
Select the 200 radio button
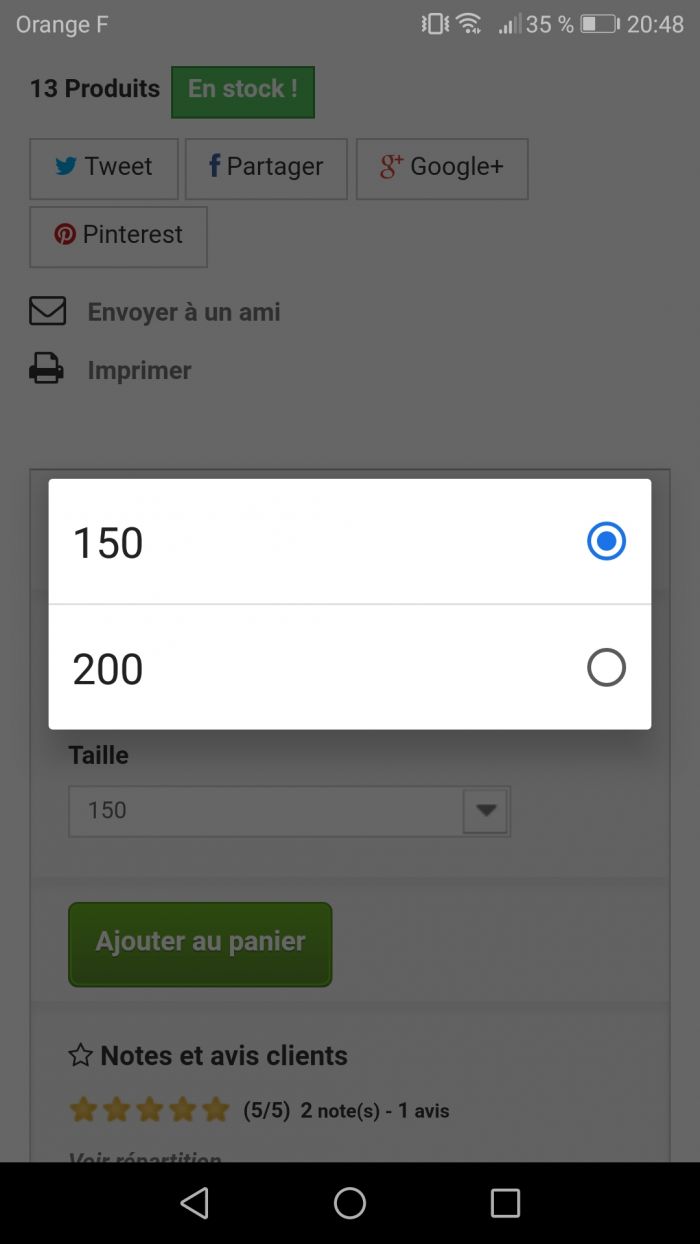pos(606,668)
